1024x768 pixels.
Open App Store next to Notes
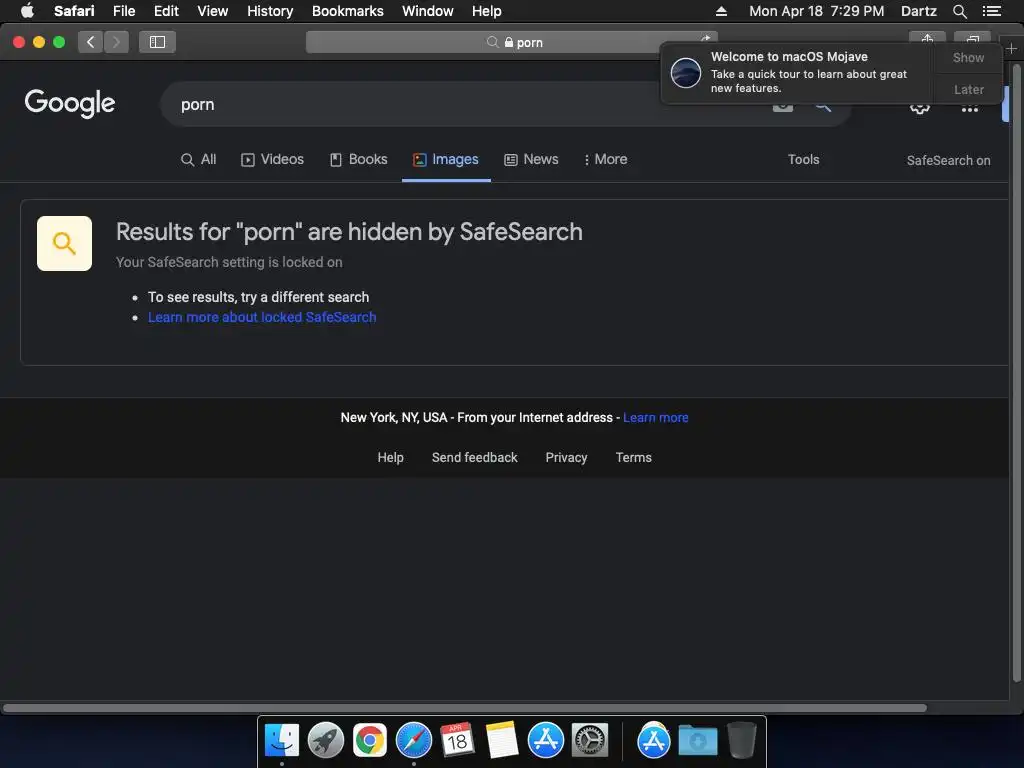[x=546, y=741]
